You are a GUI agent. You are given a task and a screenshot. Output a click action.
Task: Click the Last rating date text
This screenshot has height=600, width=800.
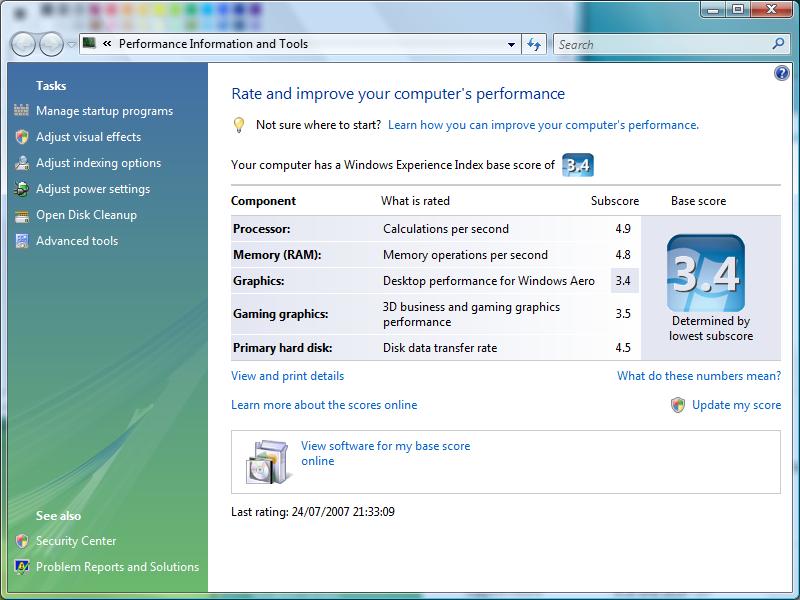click(x=313, y=512)
